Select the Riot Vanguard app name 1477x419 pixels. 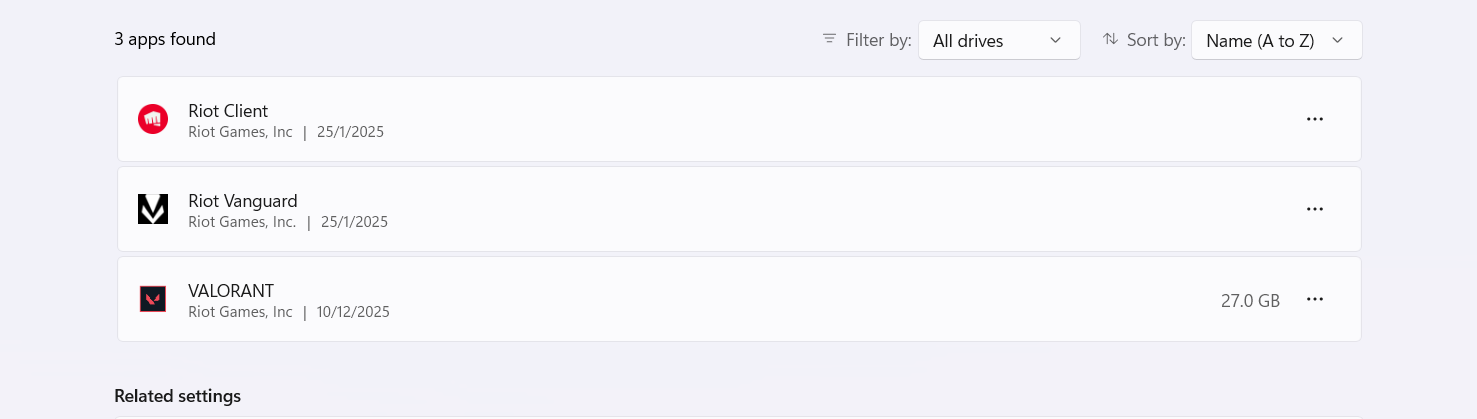pyautogui.click(x=243, y=201)
